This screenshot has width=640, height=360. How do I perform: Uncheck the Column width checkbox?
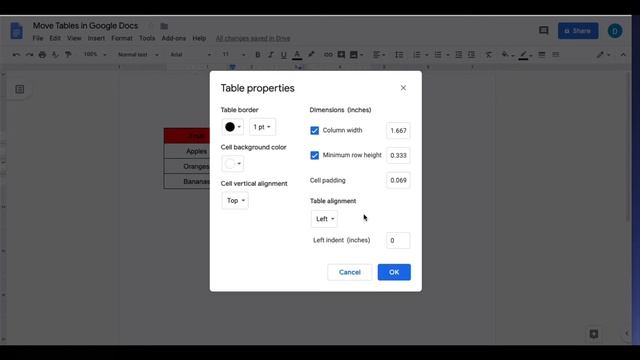click(314, 131)
